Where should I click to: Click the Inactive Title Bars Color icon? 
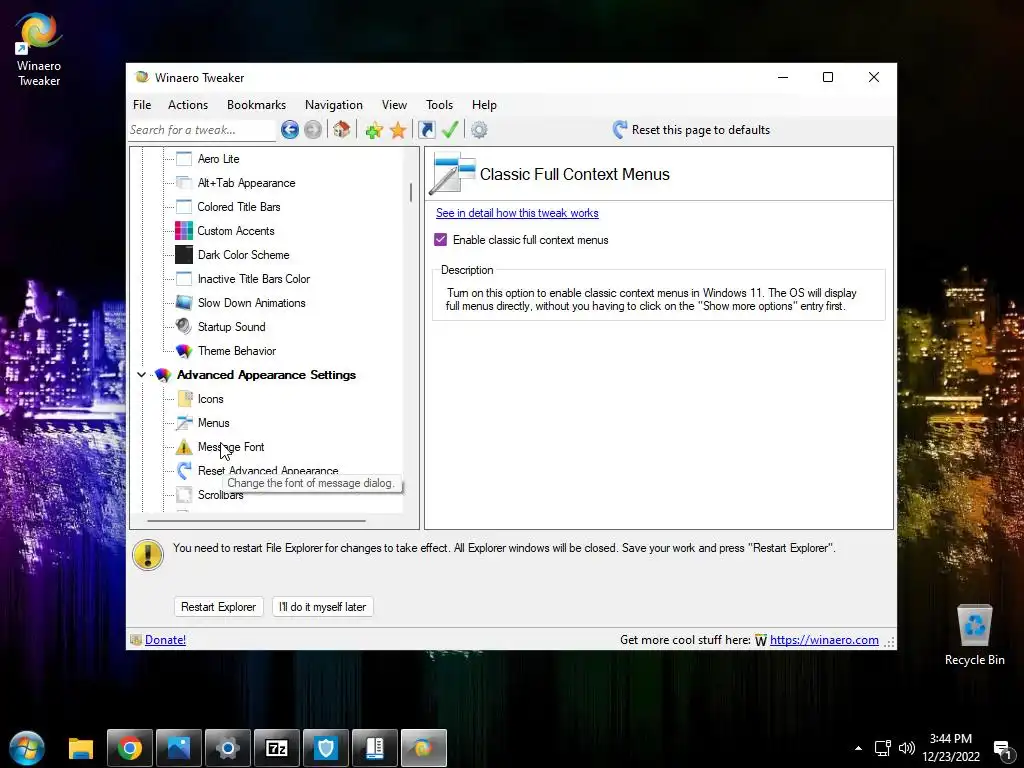point(184,279)
